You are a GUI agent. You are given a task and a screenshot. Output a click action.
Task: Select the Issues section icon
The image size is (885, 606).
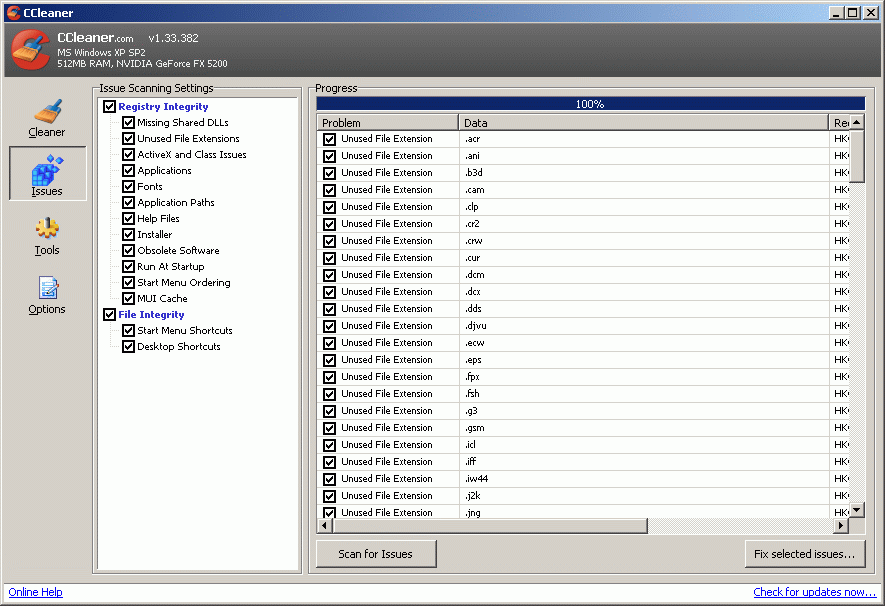coord(47,170)
